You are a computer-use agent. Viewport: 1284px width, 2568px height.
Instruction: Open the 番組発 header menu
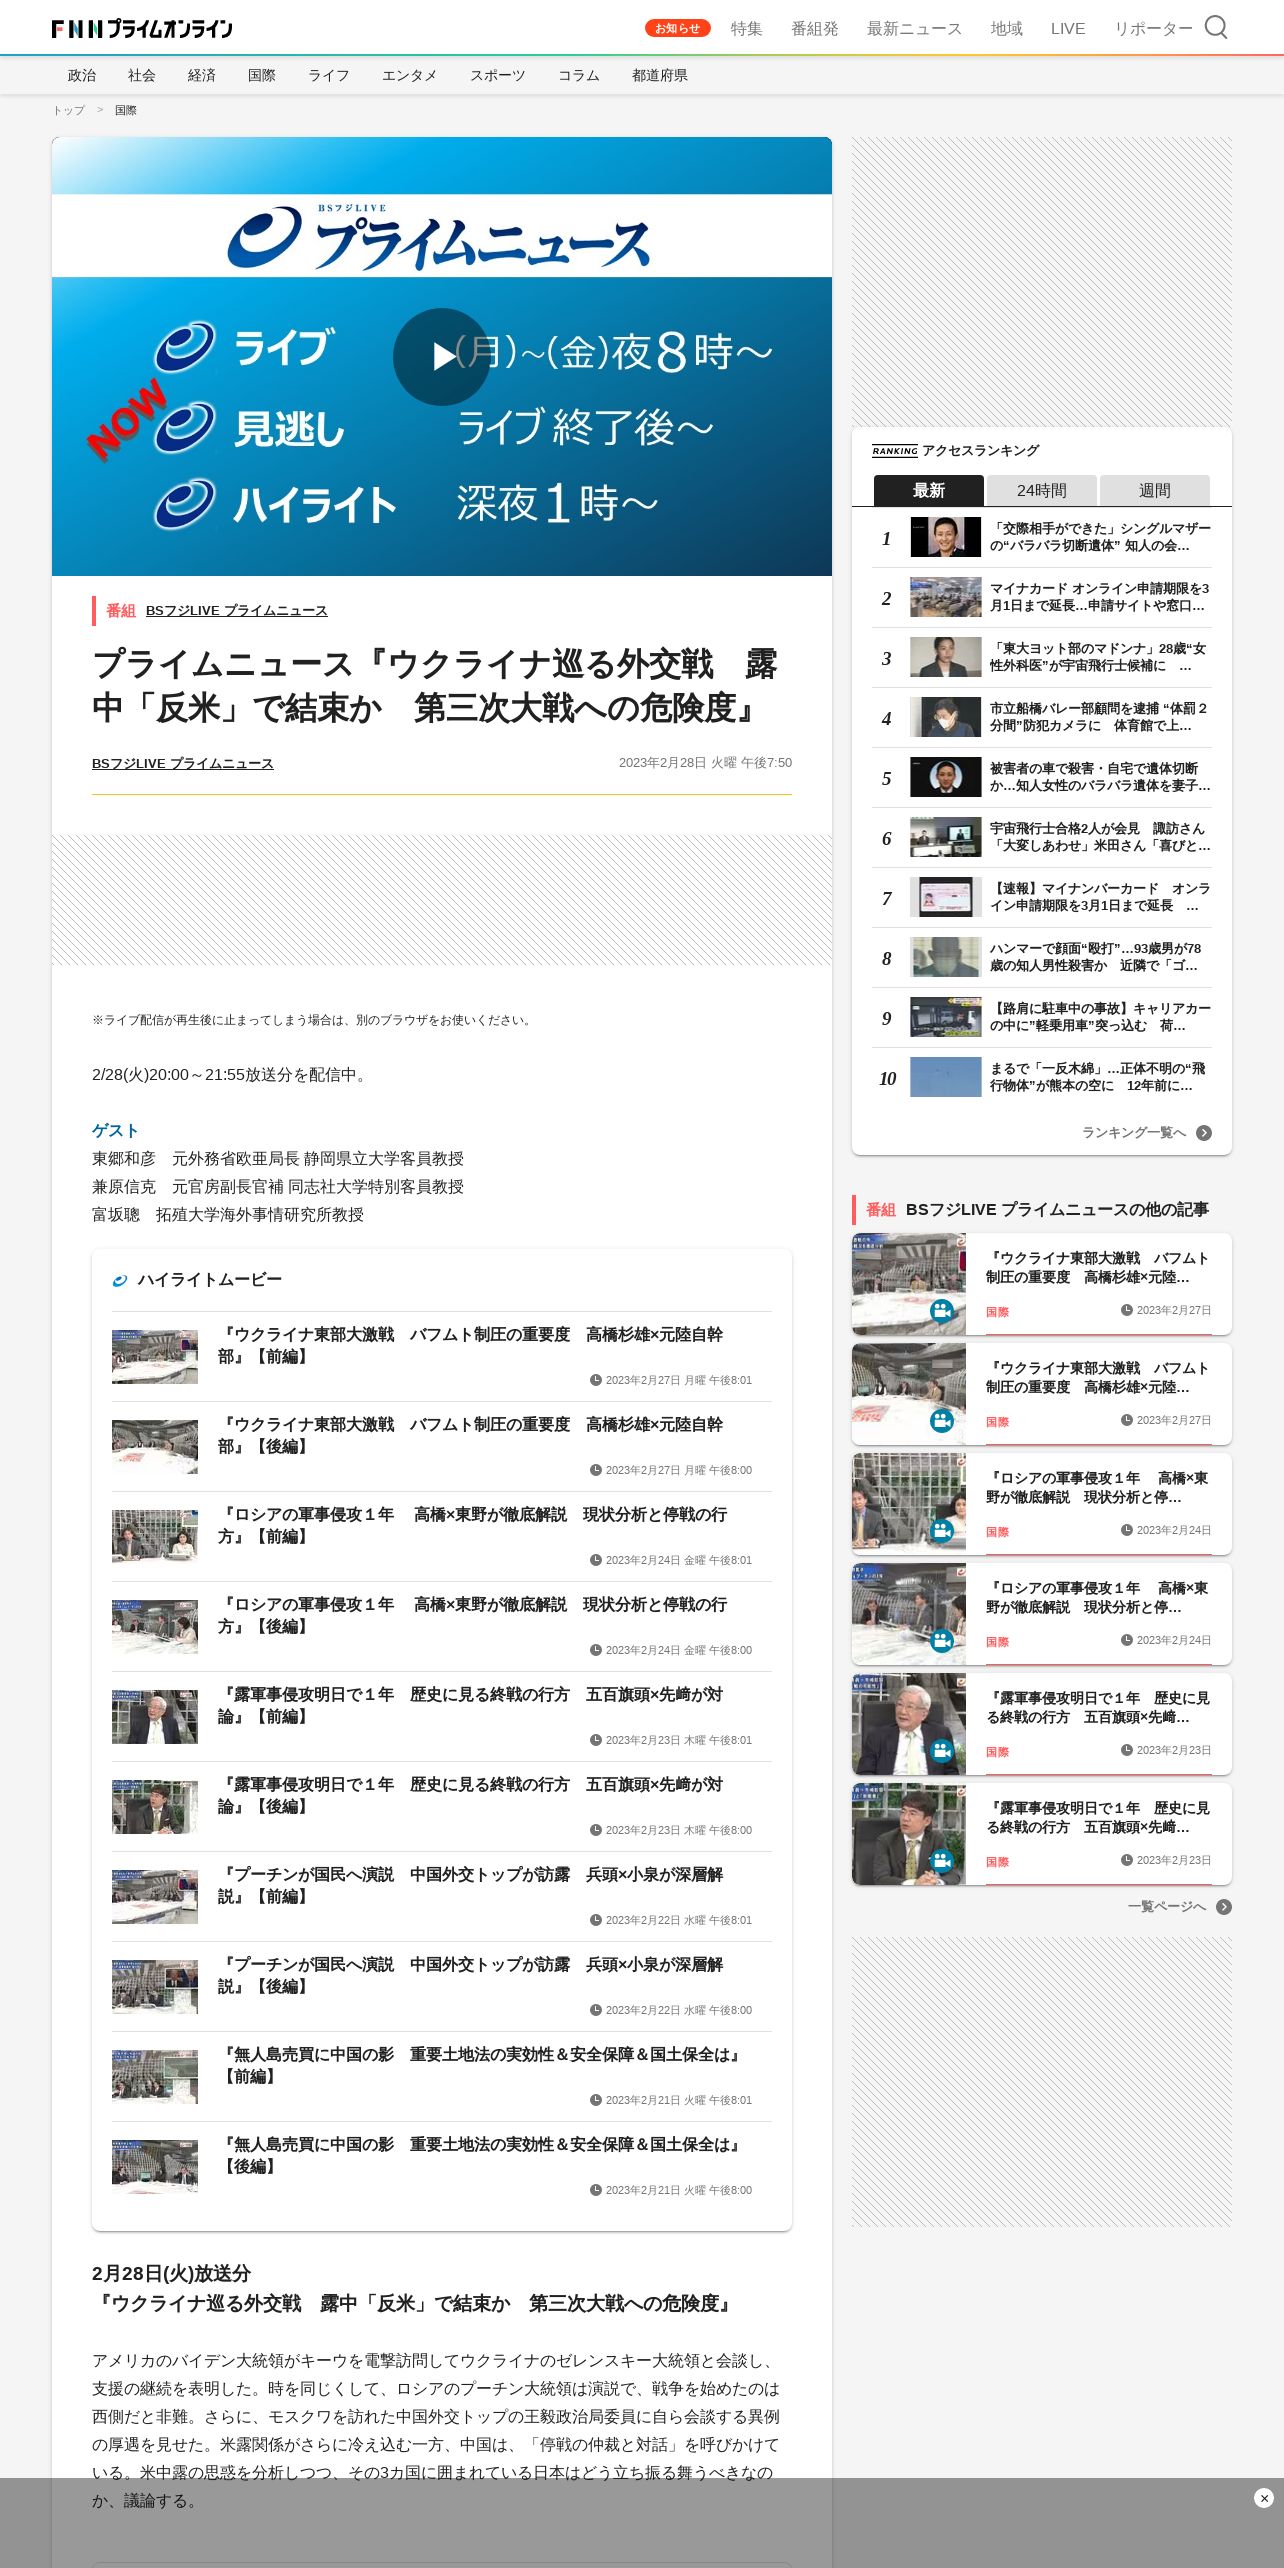pos(814,29)
